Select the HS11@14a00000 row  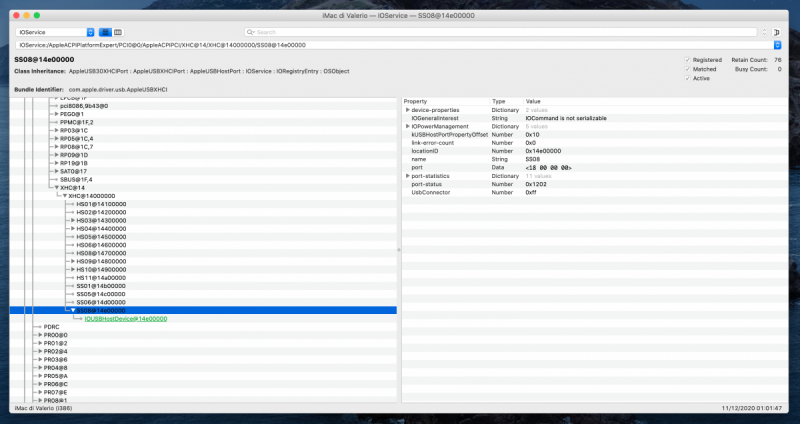click(203, 278)
